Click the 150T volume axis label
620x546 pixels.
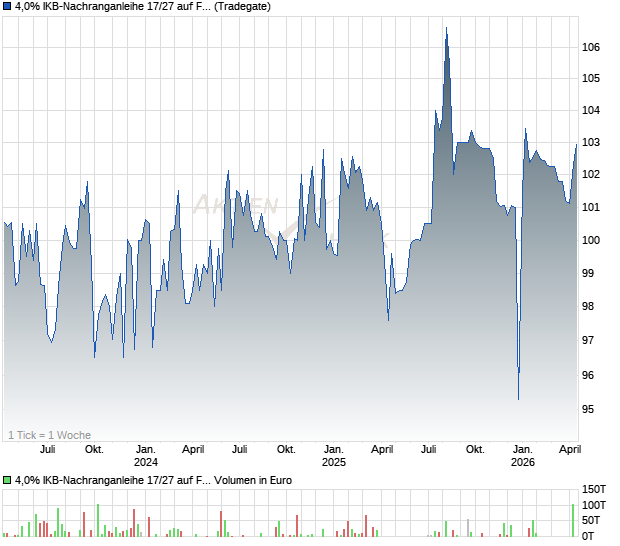(x=594, y=489)
